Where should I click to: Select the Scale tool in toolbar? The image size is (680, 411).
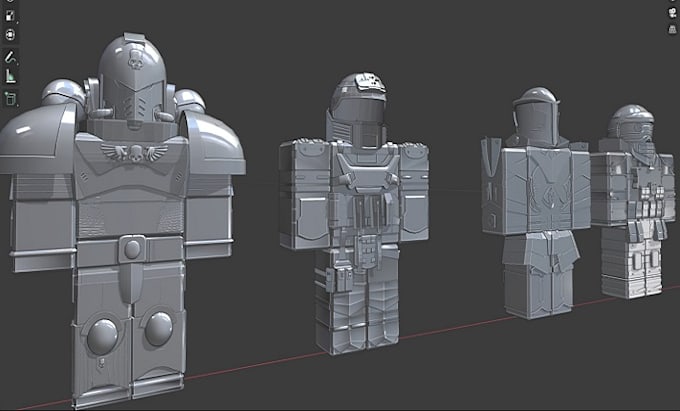(x=10, y=16)
